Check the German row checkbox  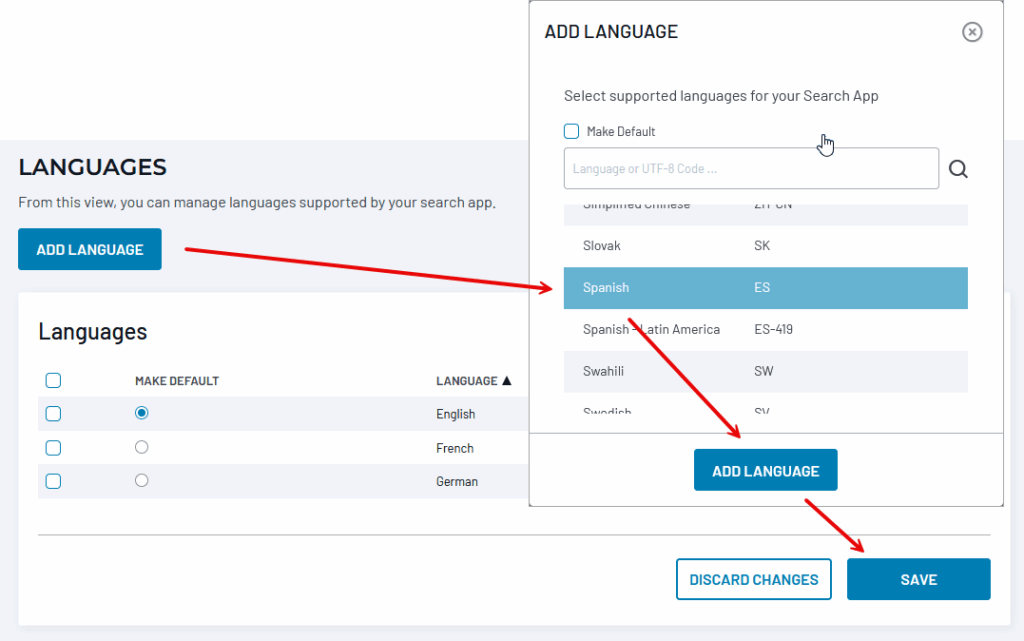(x=54, y=481)
